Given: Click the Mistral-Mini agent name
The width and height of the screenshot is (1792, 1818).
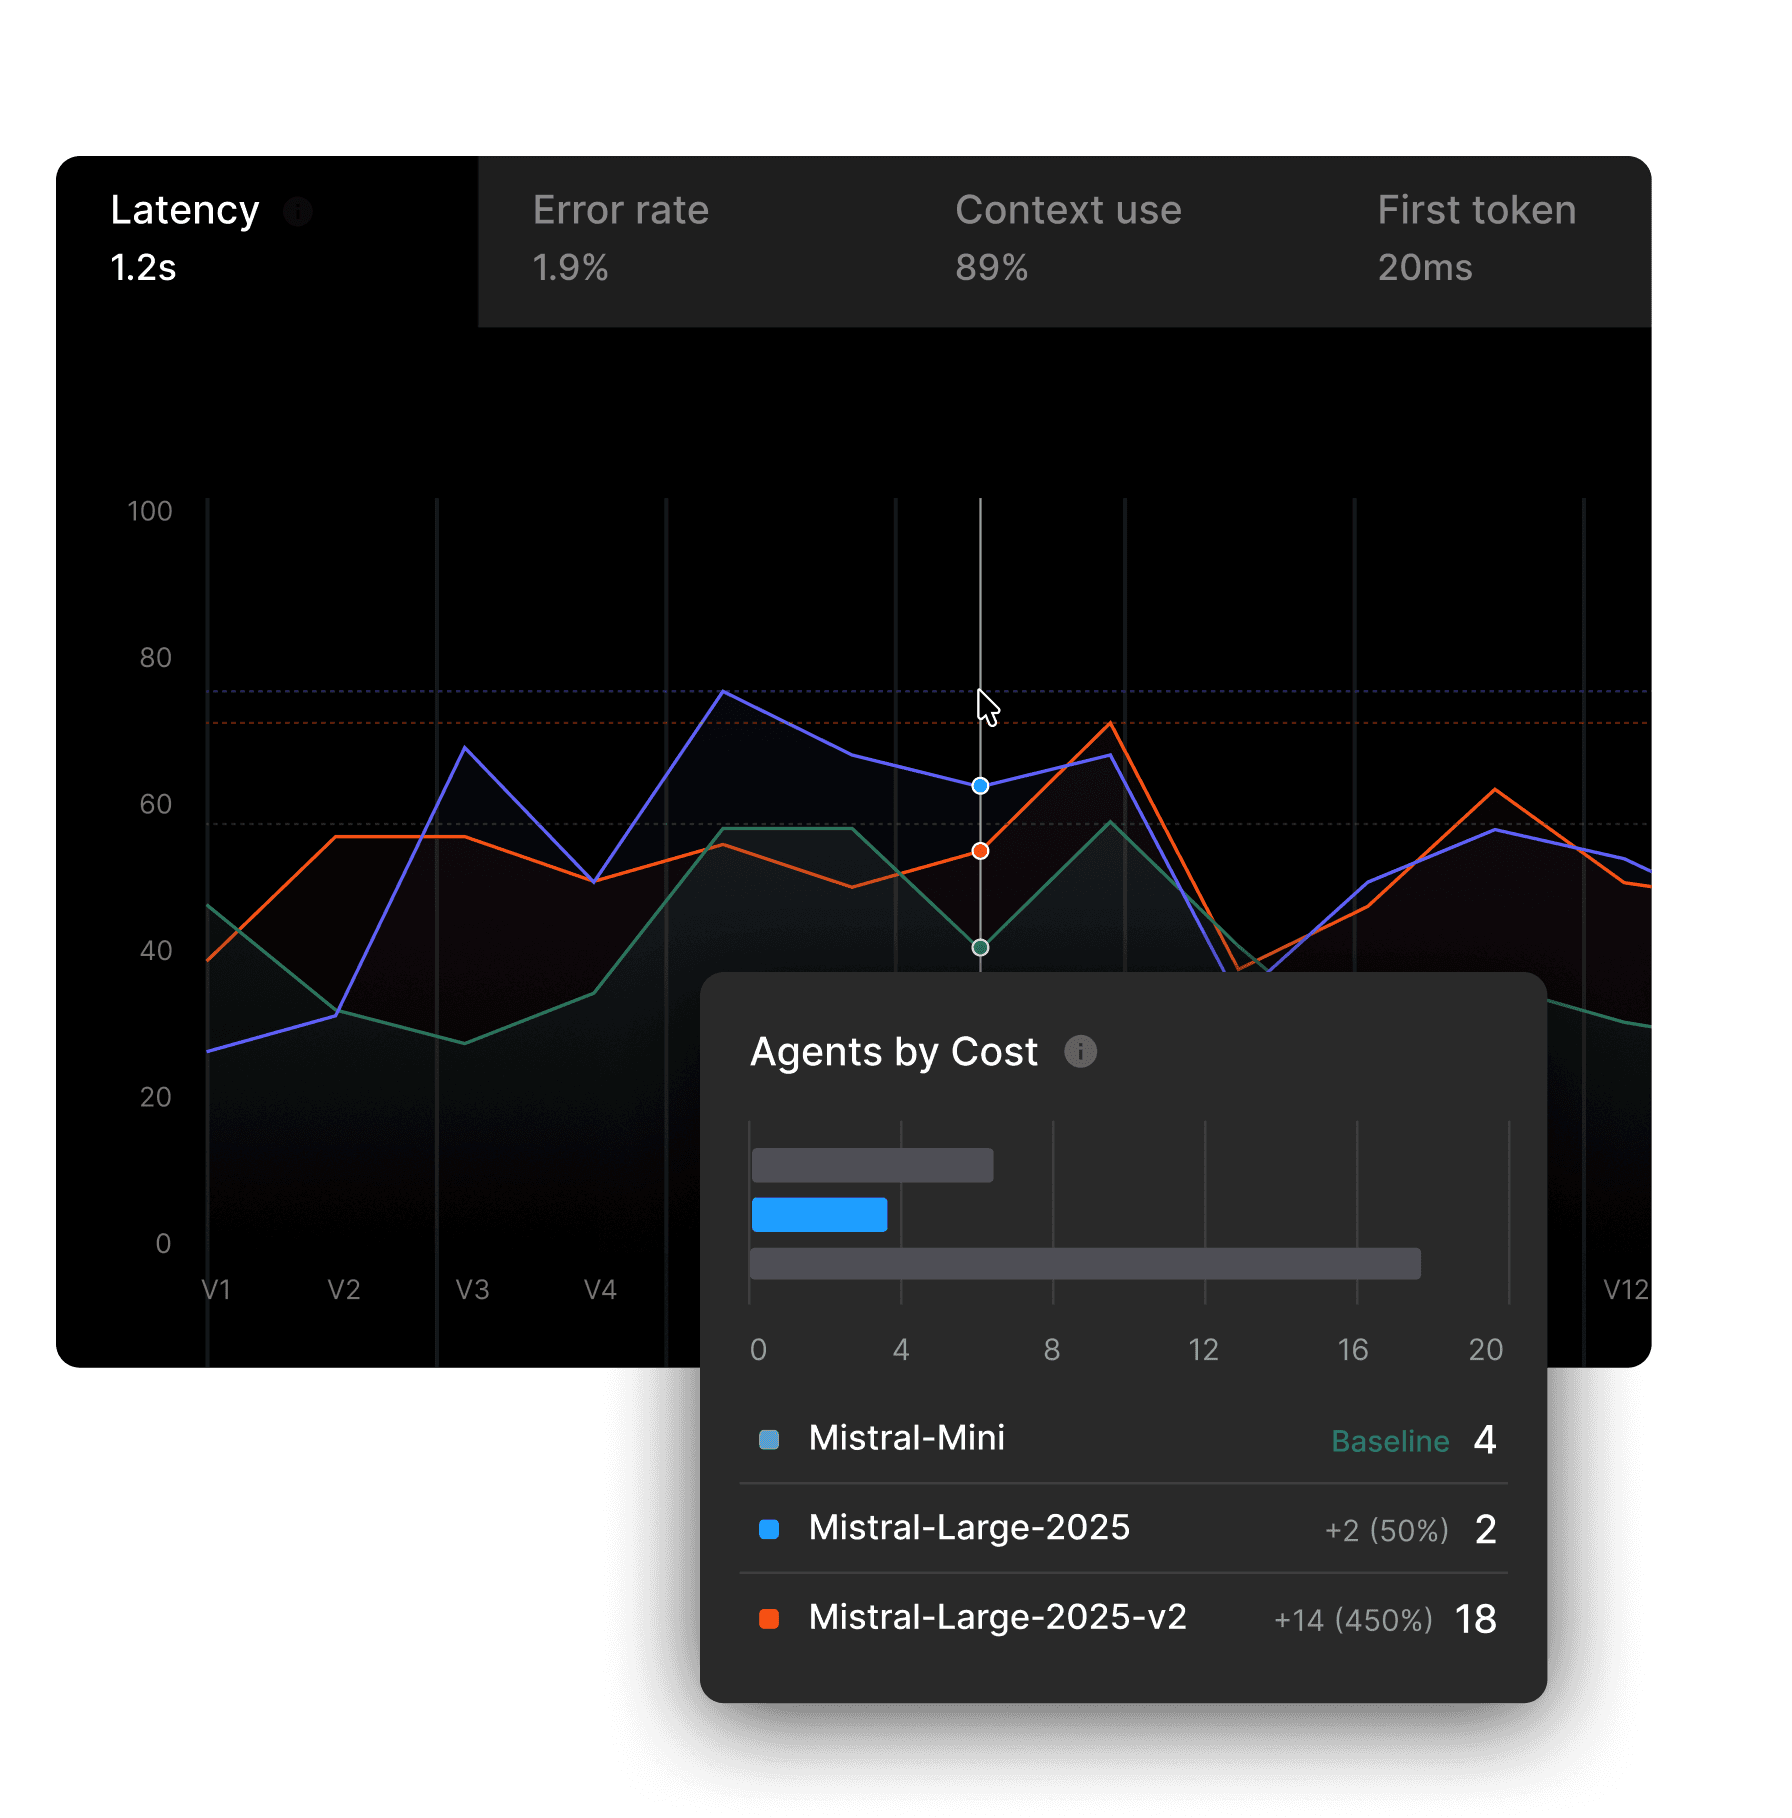Looking at the screenshot, I should click(906, 1438).
